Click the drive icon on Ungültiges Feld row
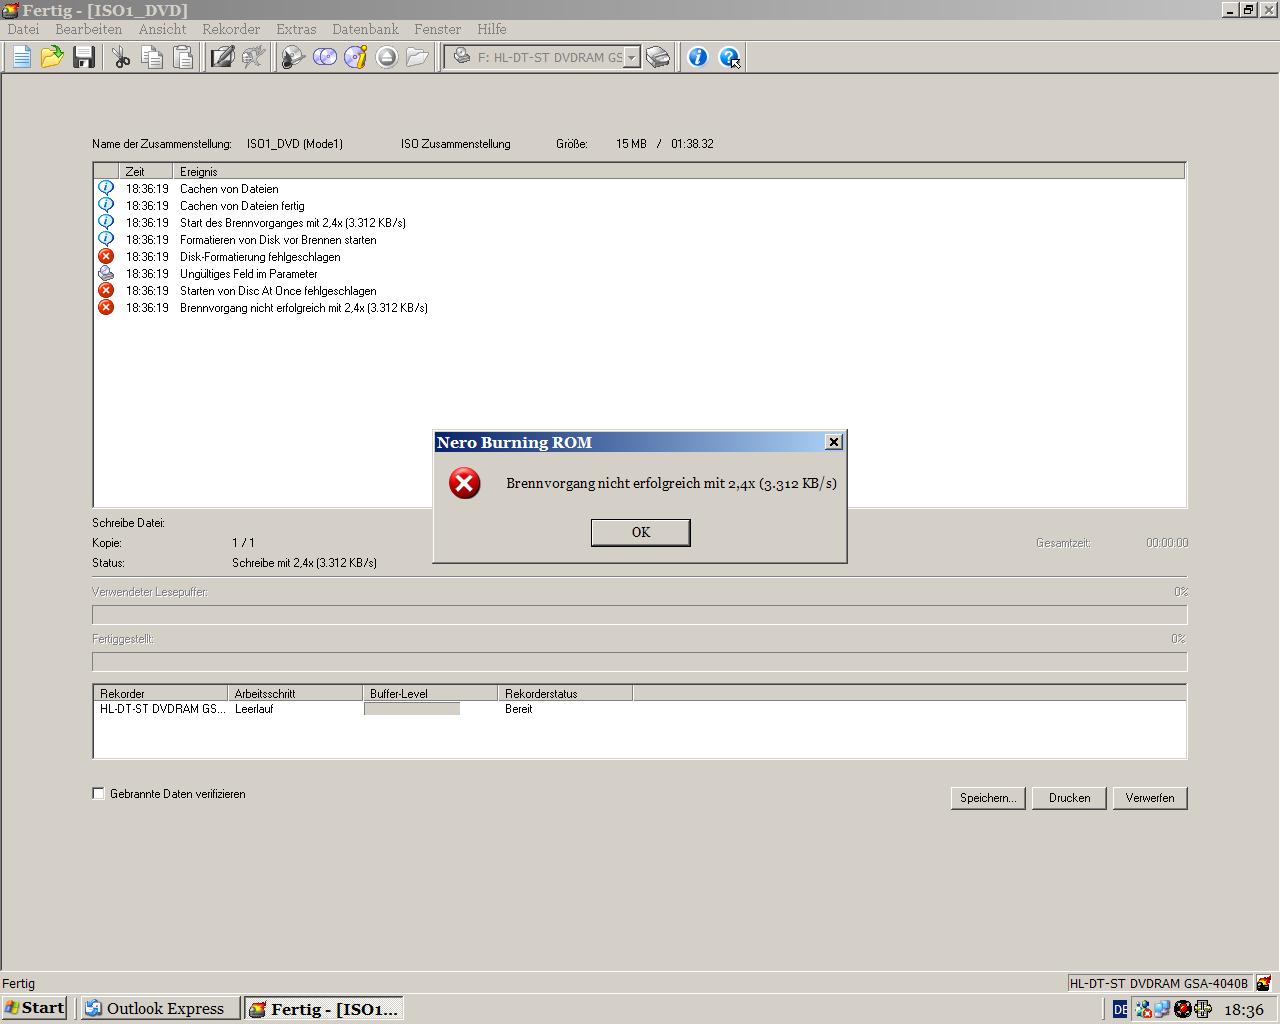 (x=105, y=273)
